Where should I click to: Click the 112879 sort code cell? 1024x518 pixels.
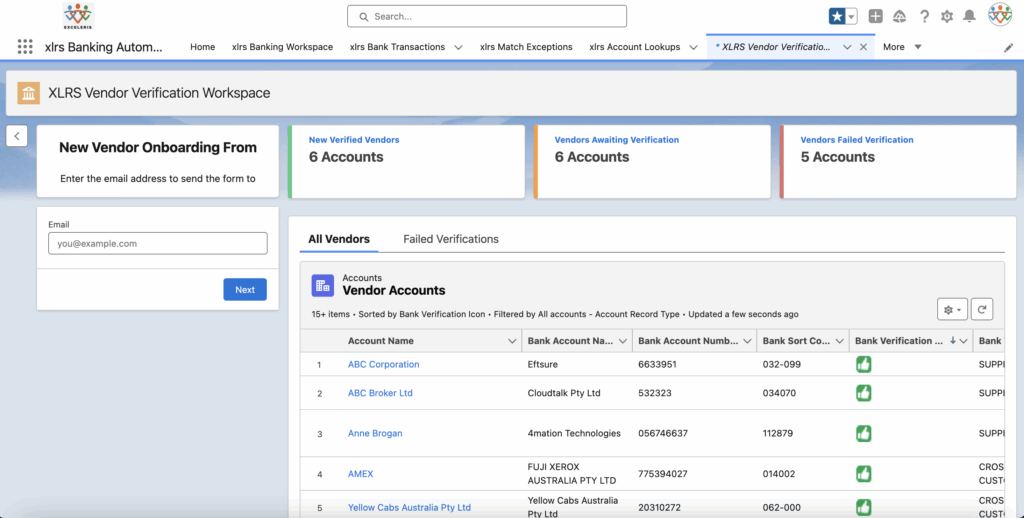click(x=778, y=433)
